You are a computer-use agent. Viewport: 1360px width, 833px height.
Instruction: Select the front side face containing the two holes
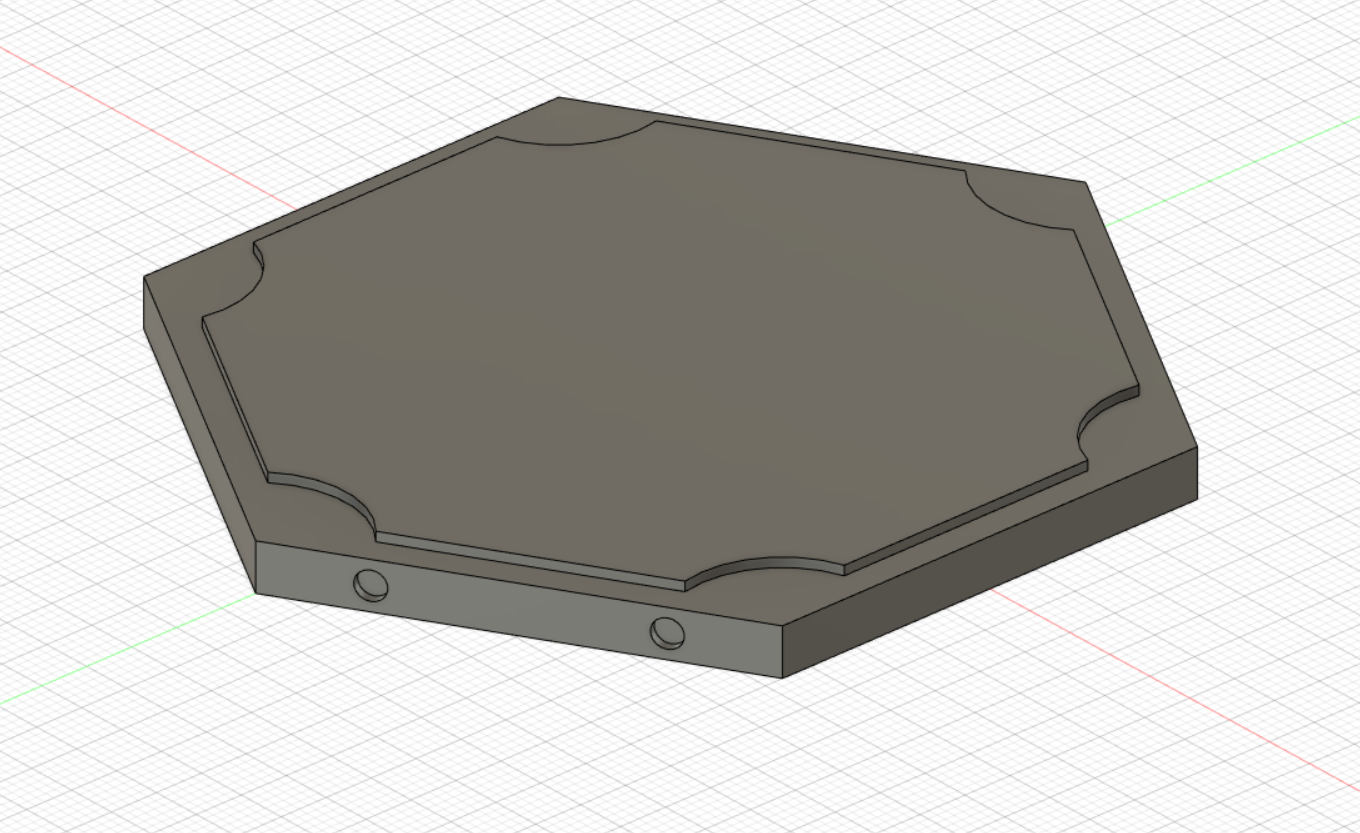pos(520,610)
